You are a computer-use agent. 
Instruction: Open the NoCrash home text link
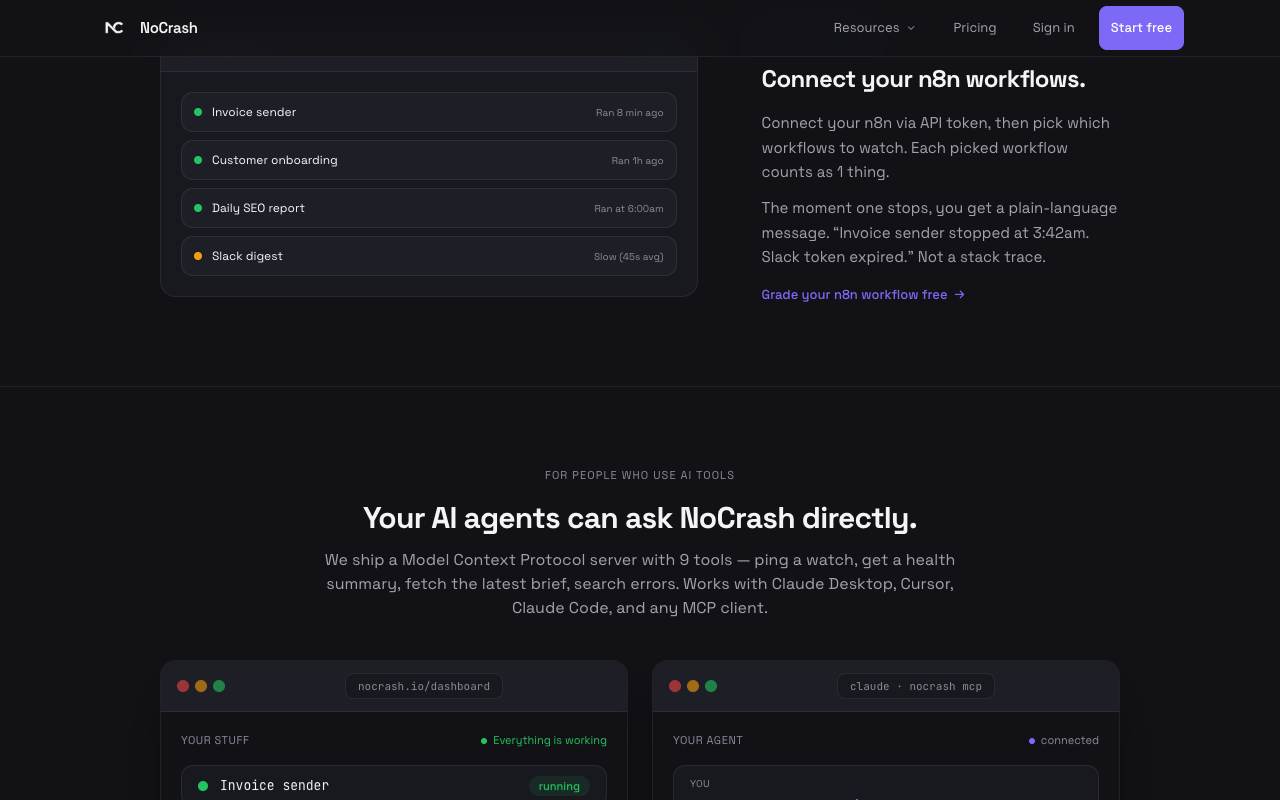pos(168,28)
